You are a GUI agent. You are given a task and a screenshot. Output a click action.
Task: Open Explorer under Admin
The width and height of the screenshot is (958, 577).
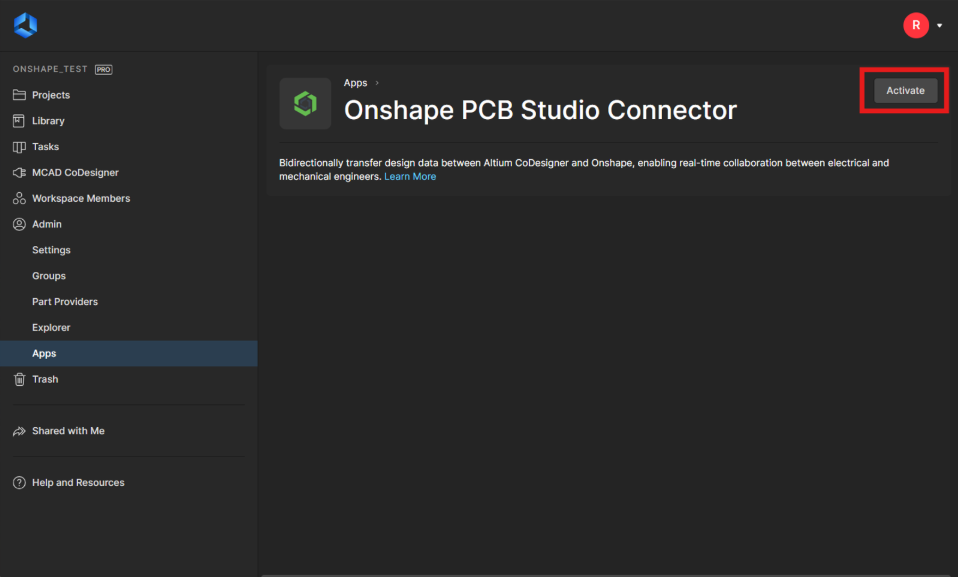(51, 328)
